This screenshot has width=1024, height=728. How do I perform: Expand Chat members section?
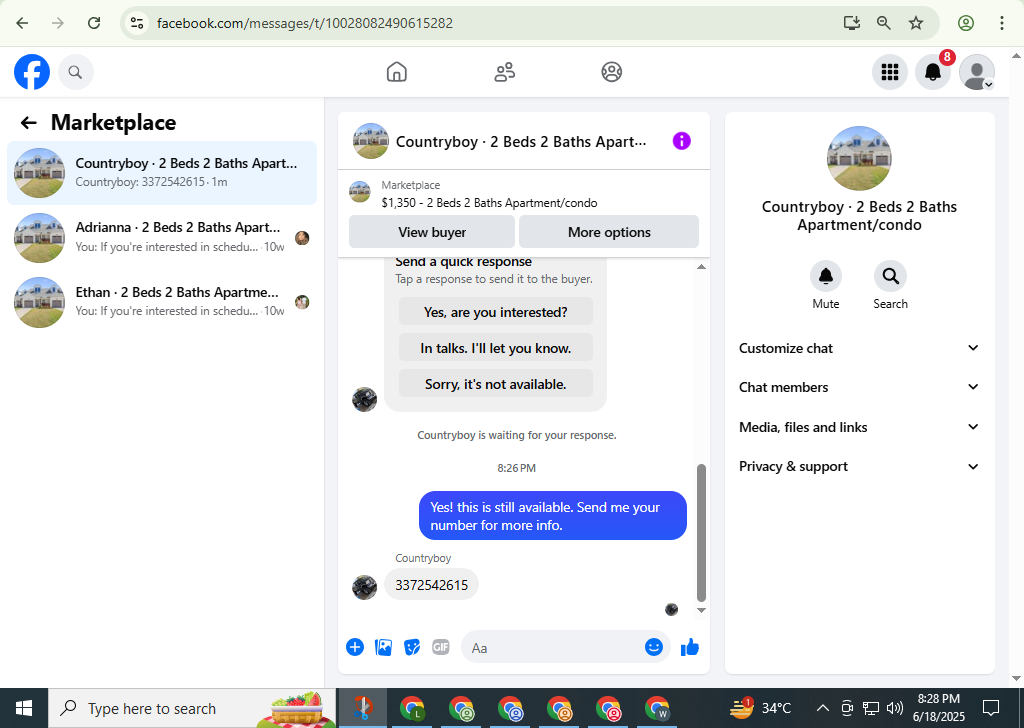click(859, 387)
